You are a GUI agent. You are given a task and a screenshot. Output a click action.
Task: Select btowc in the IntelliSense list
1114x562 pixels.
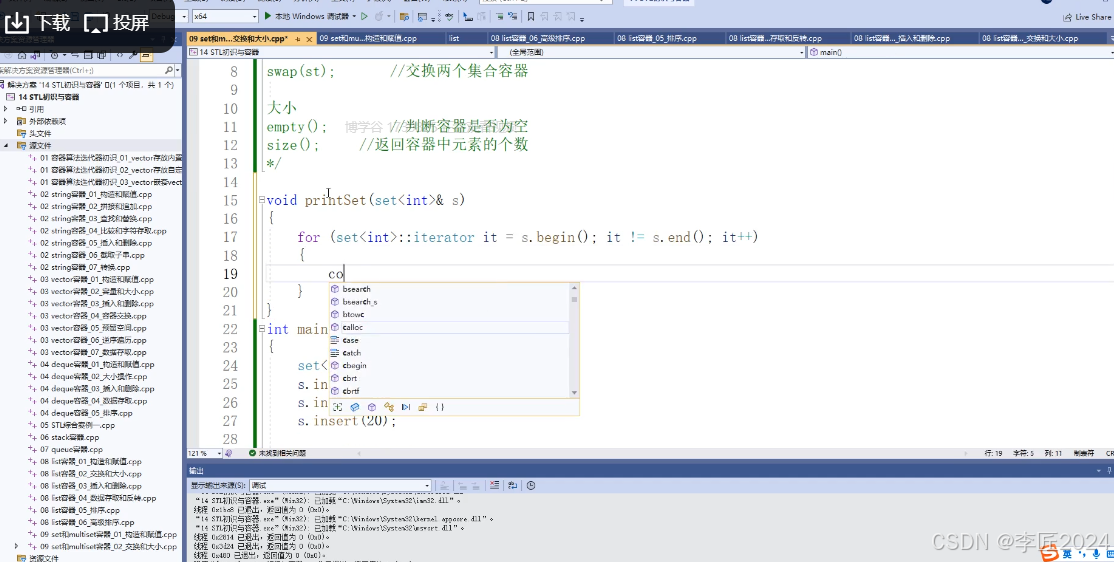[x=449, y=315]
